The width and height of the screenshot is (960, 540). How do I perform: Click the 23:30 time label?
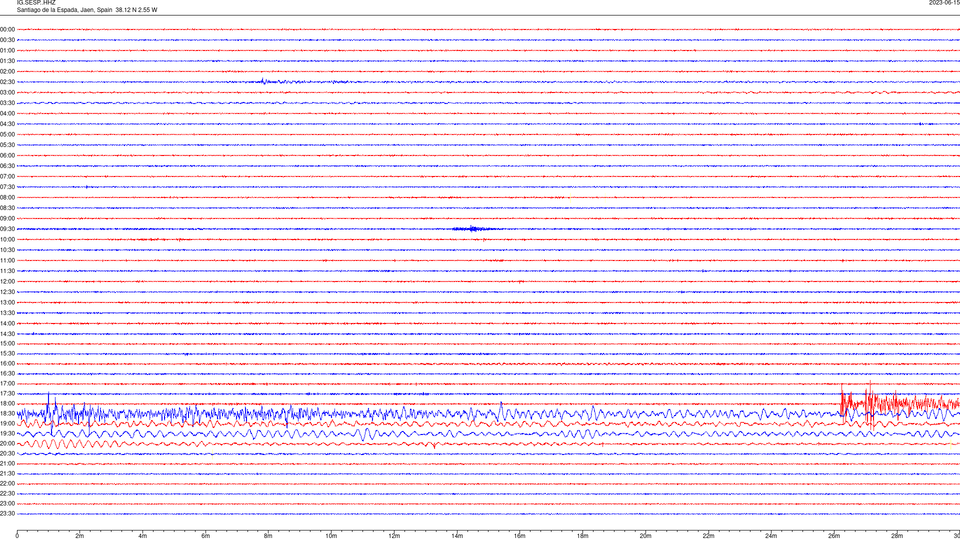point(7,514)
